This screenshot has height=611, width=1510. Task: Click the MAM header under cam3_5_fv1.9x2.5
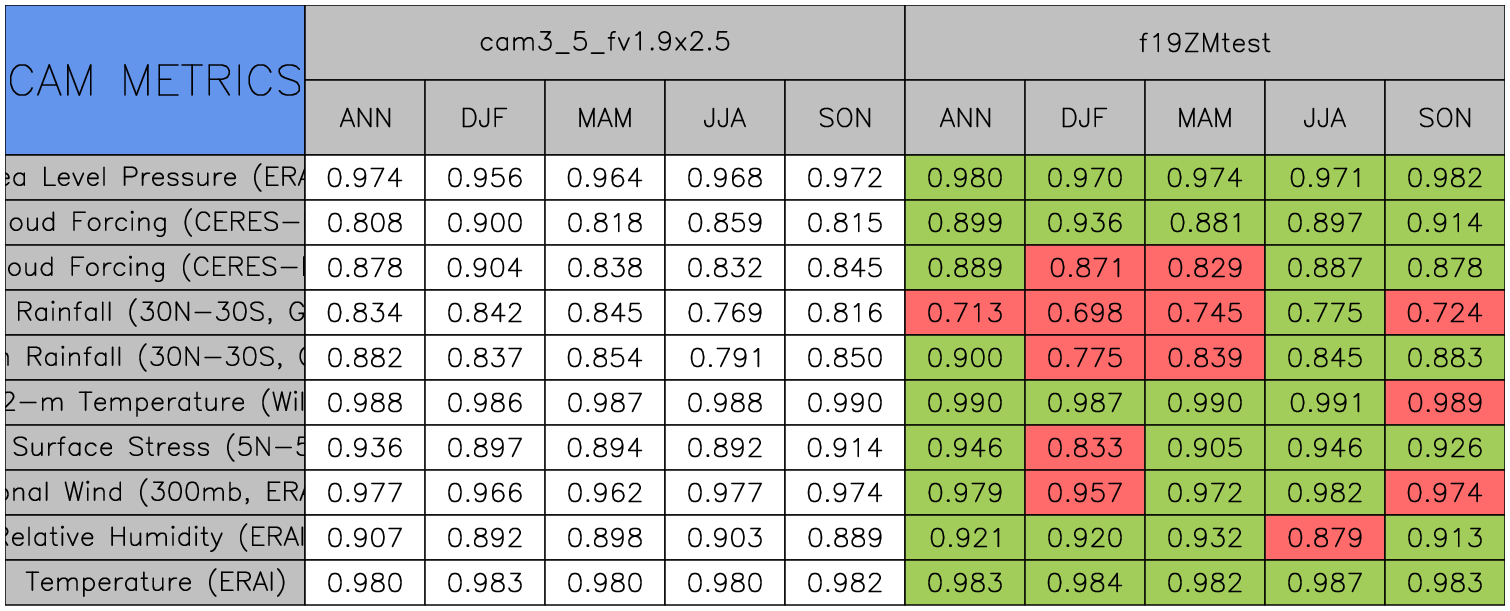(x=604, y=118)
